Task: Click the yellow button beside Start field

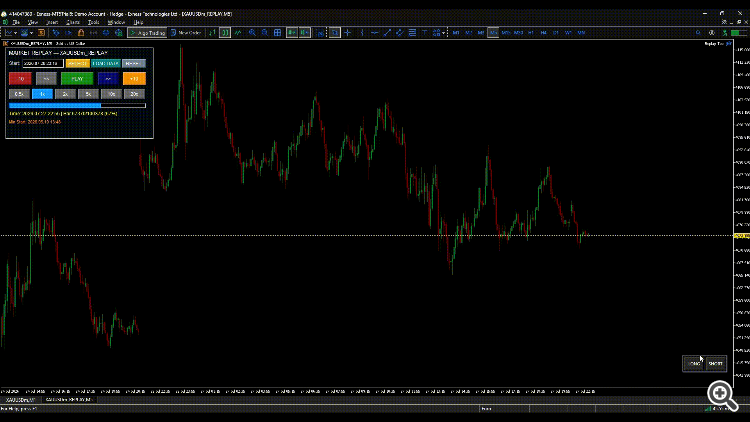Action: coord(77,63)
